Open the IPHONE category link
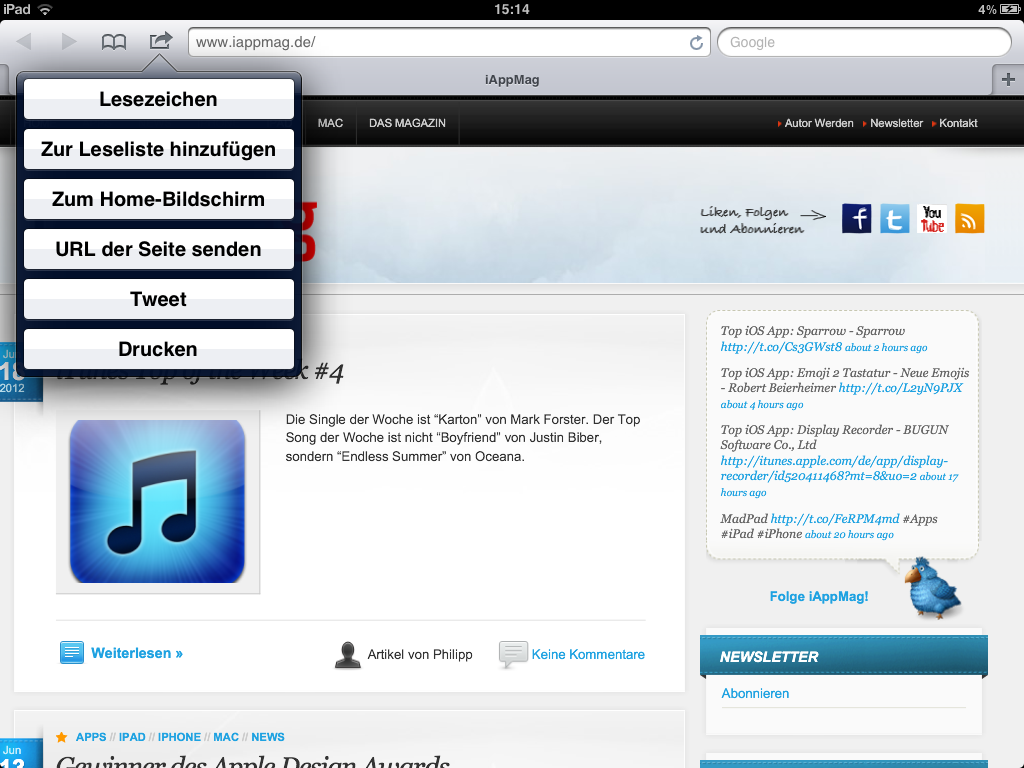The image size is (1024, 768). click(179, 737)
